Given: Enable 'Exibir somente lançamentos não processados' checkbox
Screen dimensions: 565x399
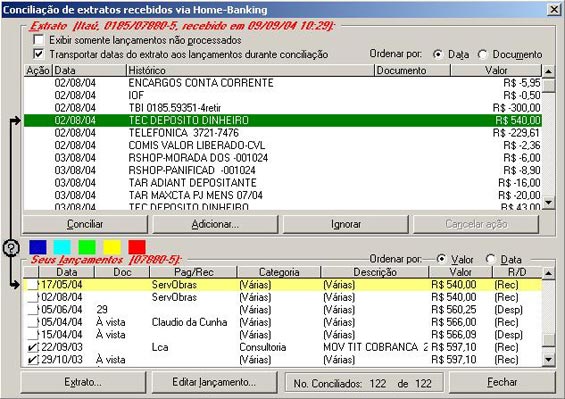Looking at the screenshot, I should point(39,40).
